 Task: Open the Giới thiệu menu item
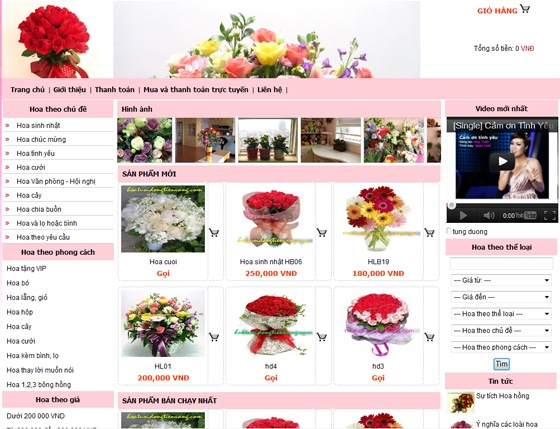[x=70, y=90]
